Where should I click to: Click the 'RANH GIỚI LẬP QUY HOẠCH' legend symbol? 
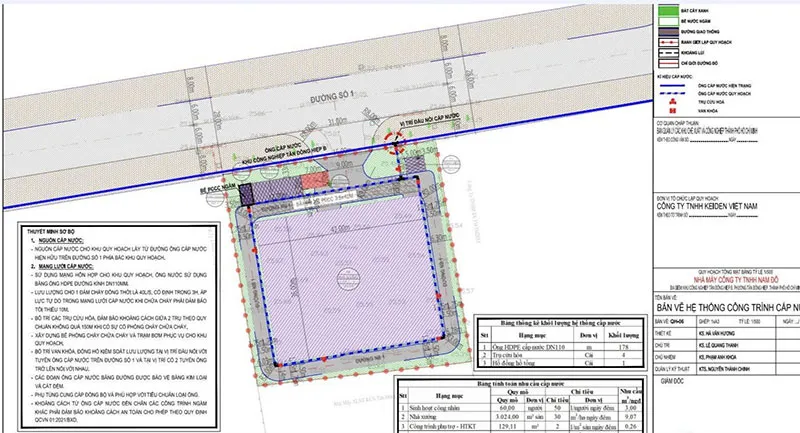(668, 42)
